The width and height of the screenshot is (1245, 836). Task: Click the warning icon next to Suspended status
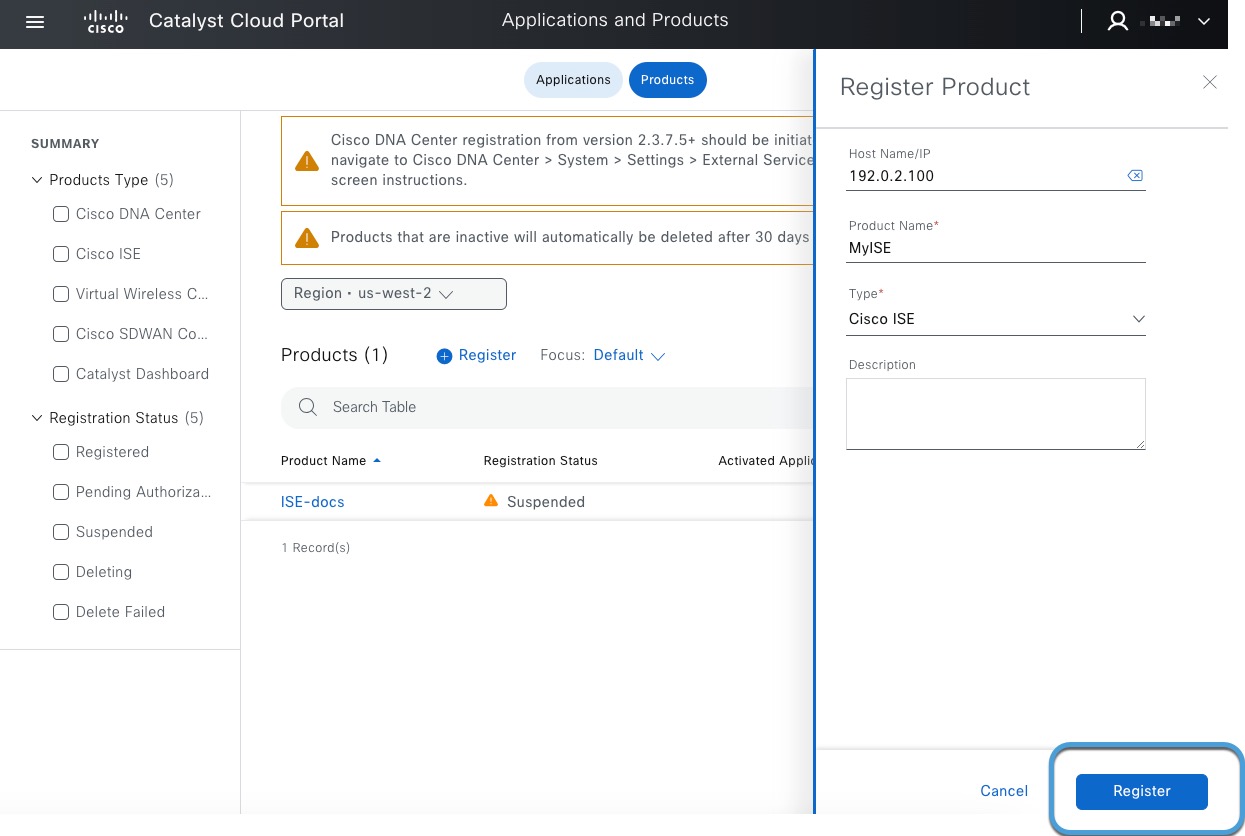click(x=491, y=501)
